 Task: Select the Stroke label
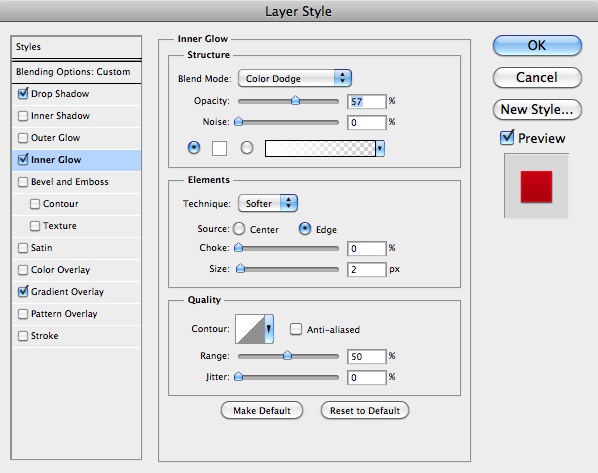click(x=45, y=336)
